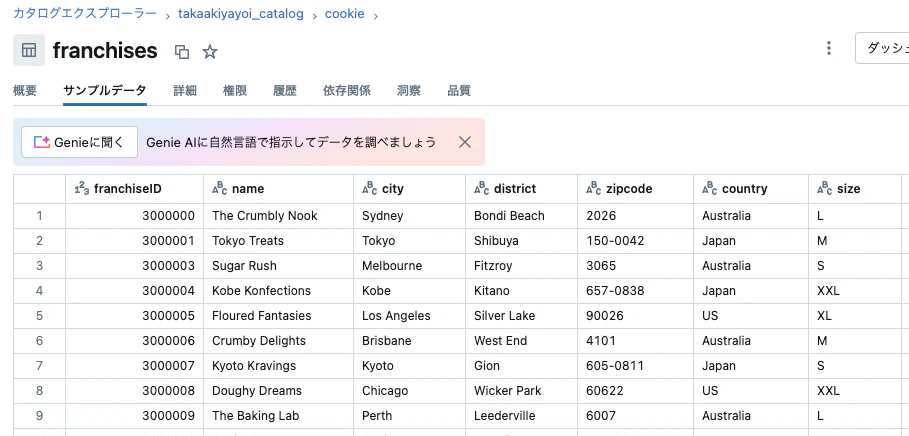Click zipcode cell 150-0042
Image resolution: width=909 pixels, height=436 pixels.
pyautogui.click(x=635, y=241)
